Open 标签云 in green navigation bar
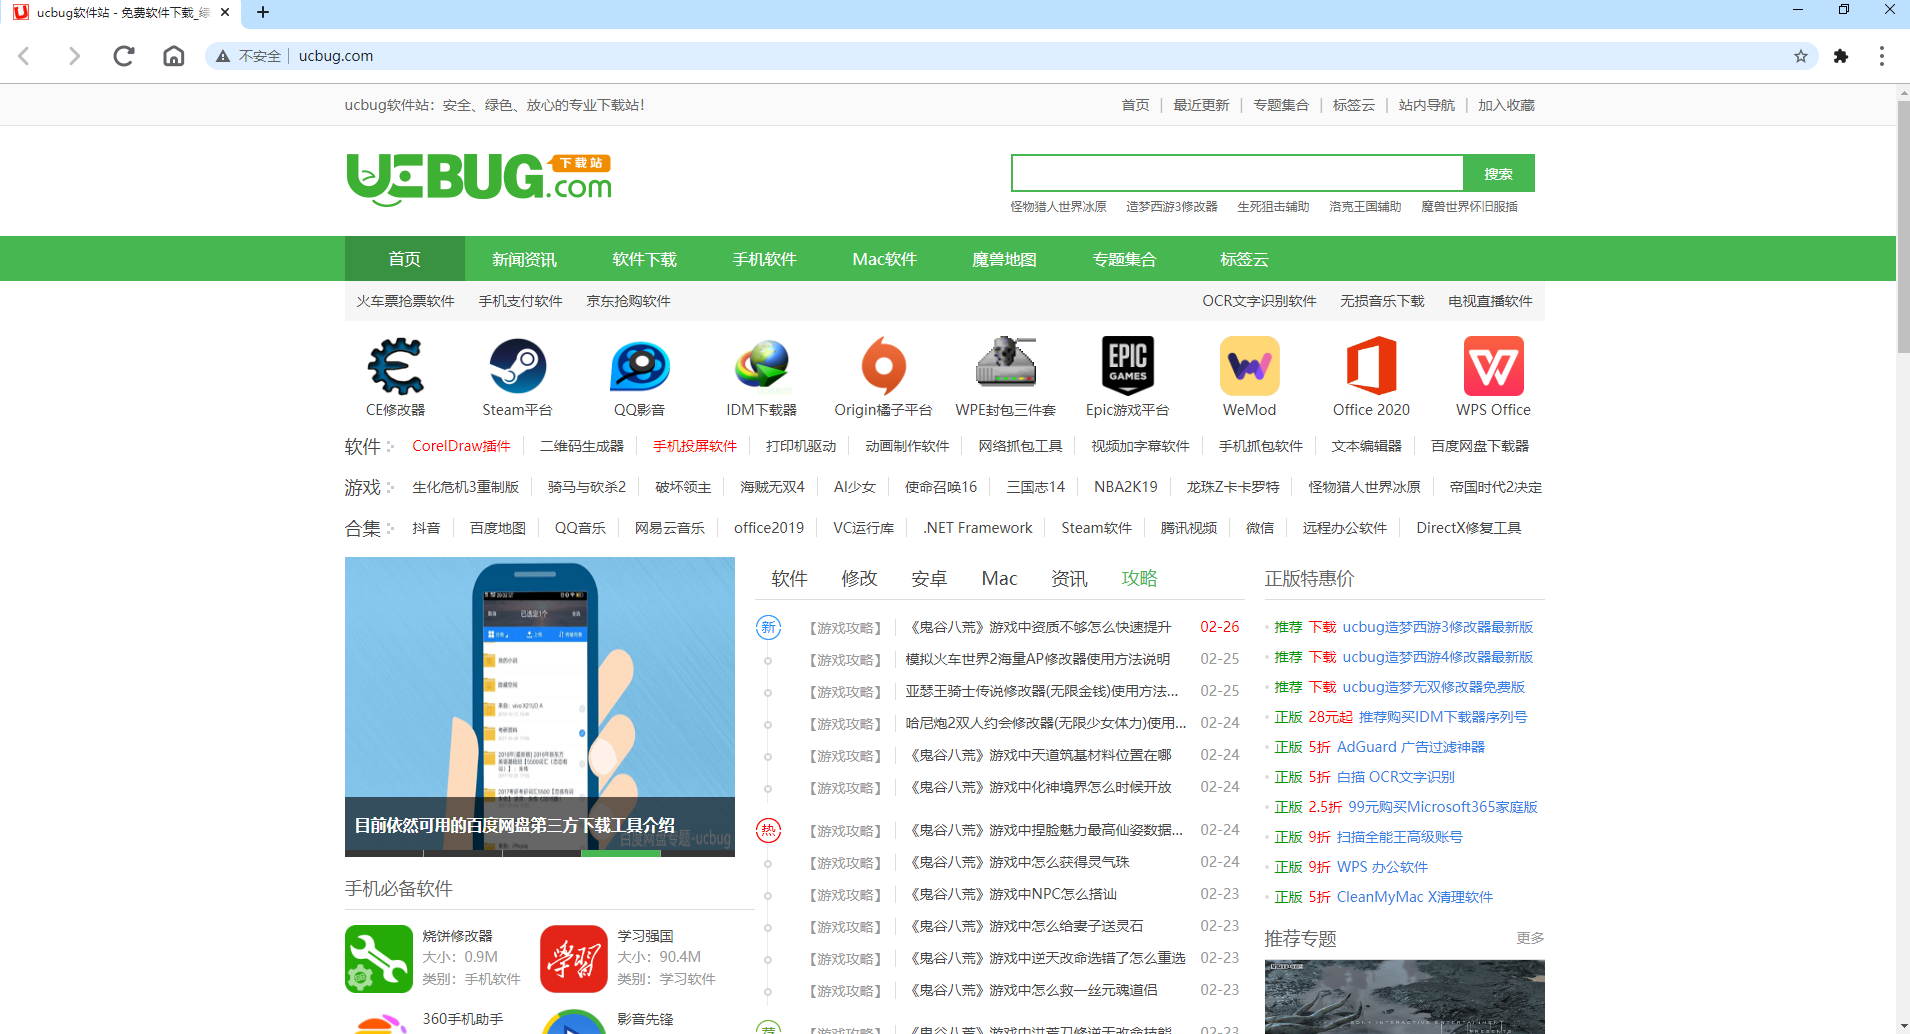1910x1034 pixels. [1245, 259]
